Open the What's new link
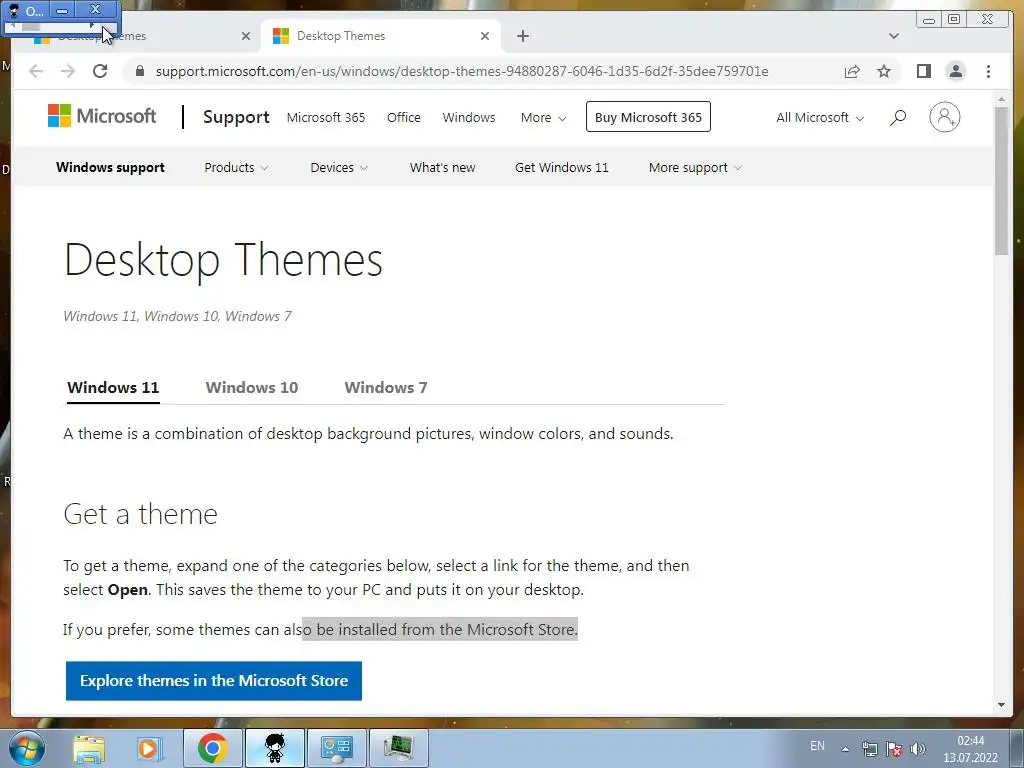Screen dimensions: 1024x768 click(x=442, y=167)
